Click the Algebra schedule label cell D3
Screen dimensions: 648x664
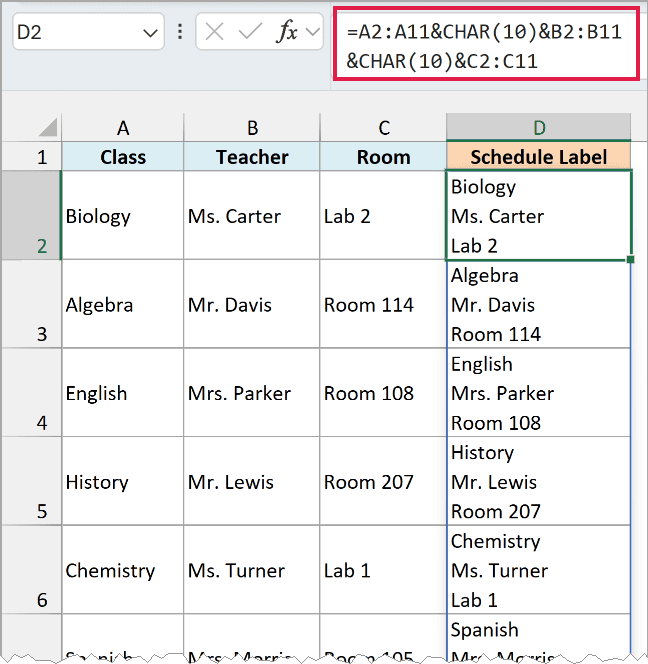(539, 304)
